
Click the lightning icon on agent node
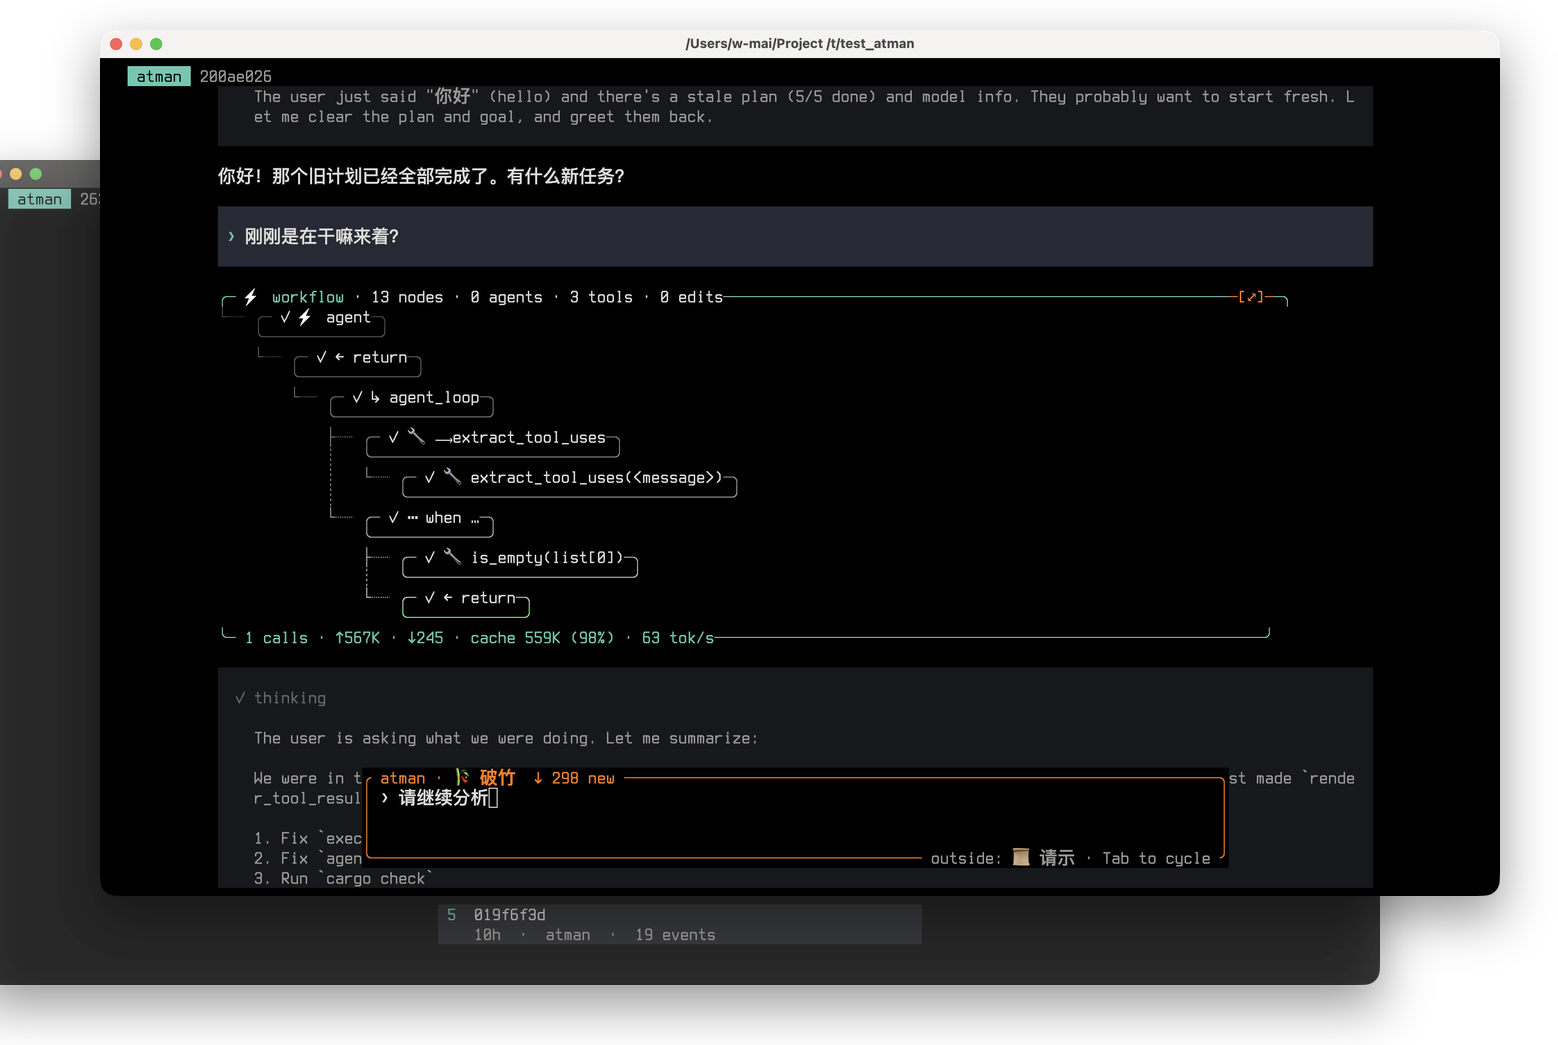[305, 317]
